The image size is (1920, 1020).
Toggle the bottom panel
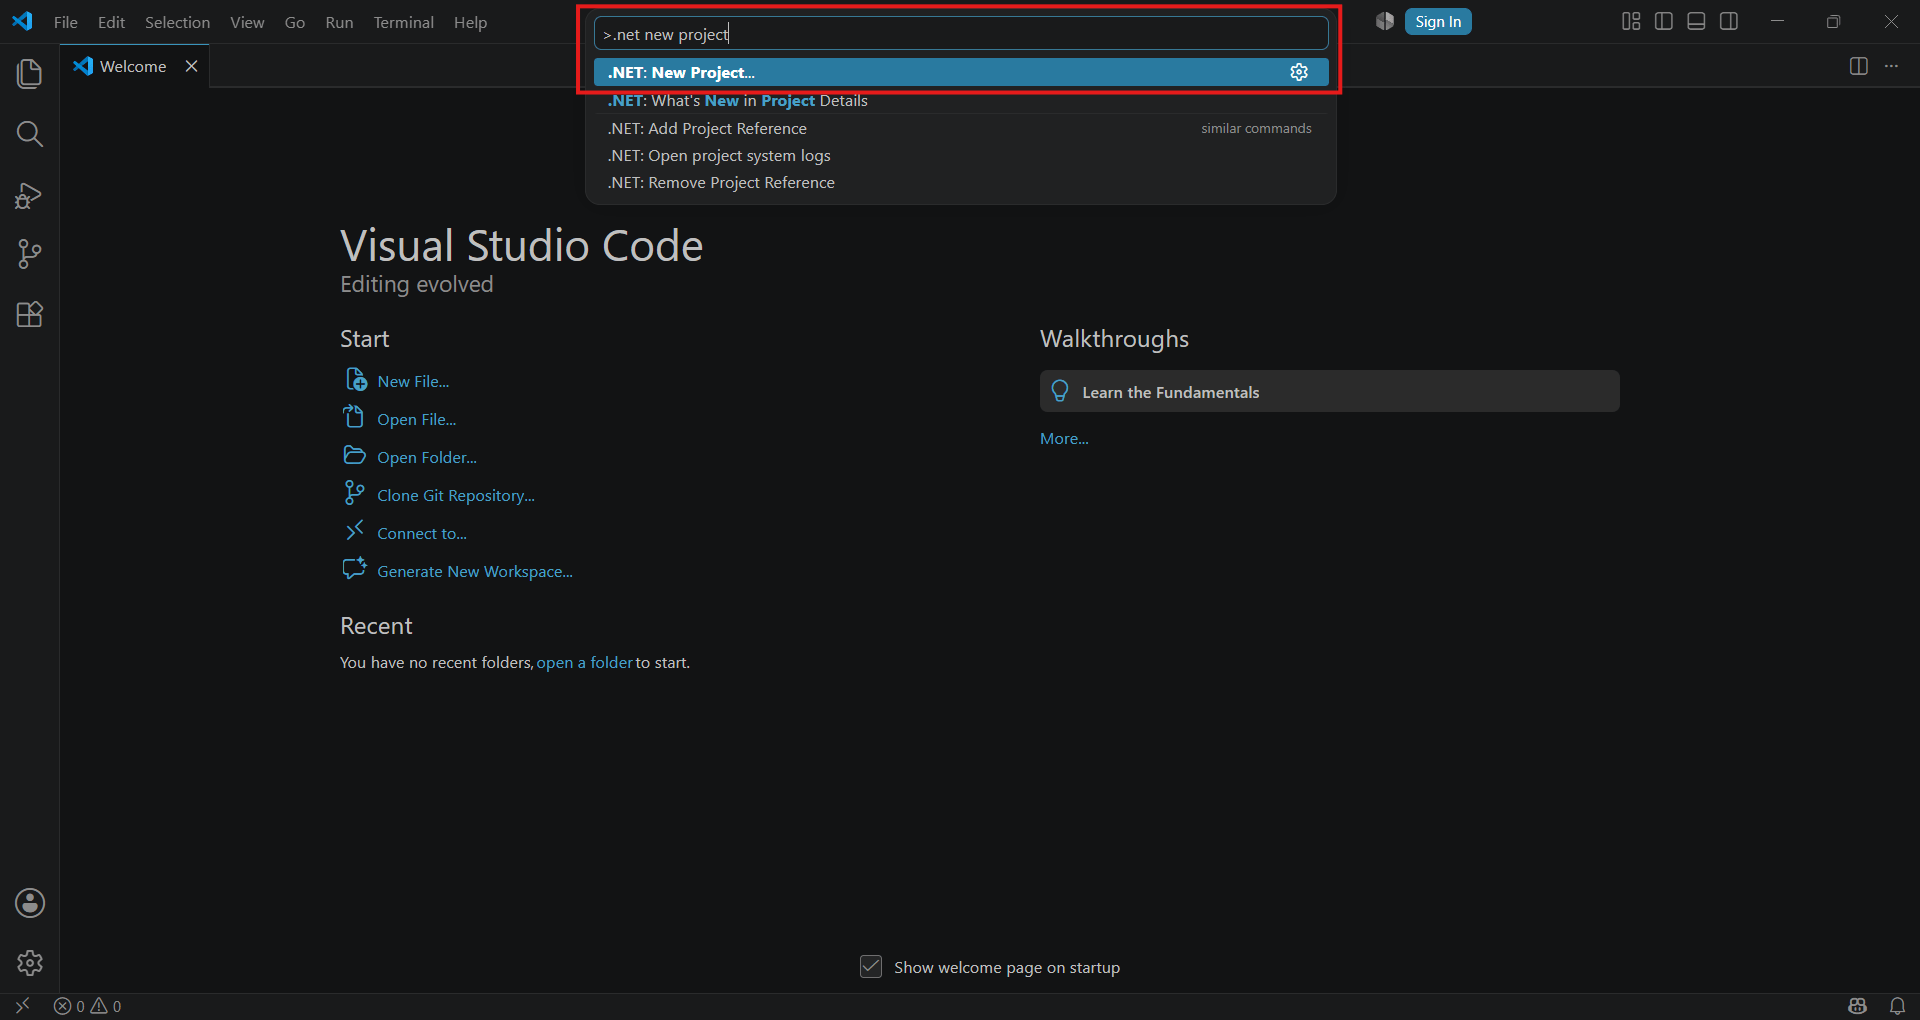(x=1696, y=22)
